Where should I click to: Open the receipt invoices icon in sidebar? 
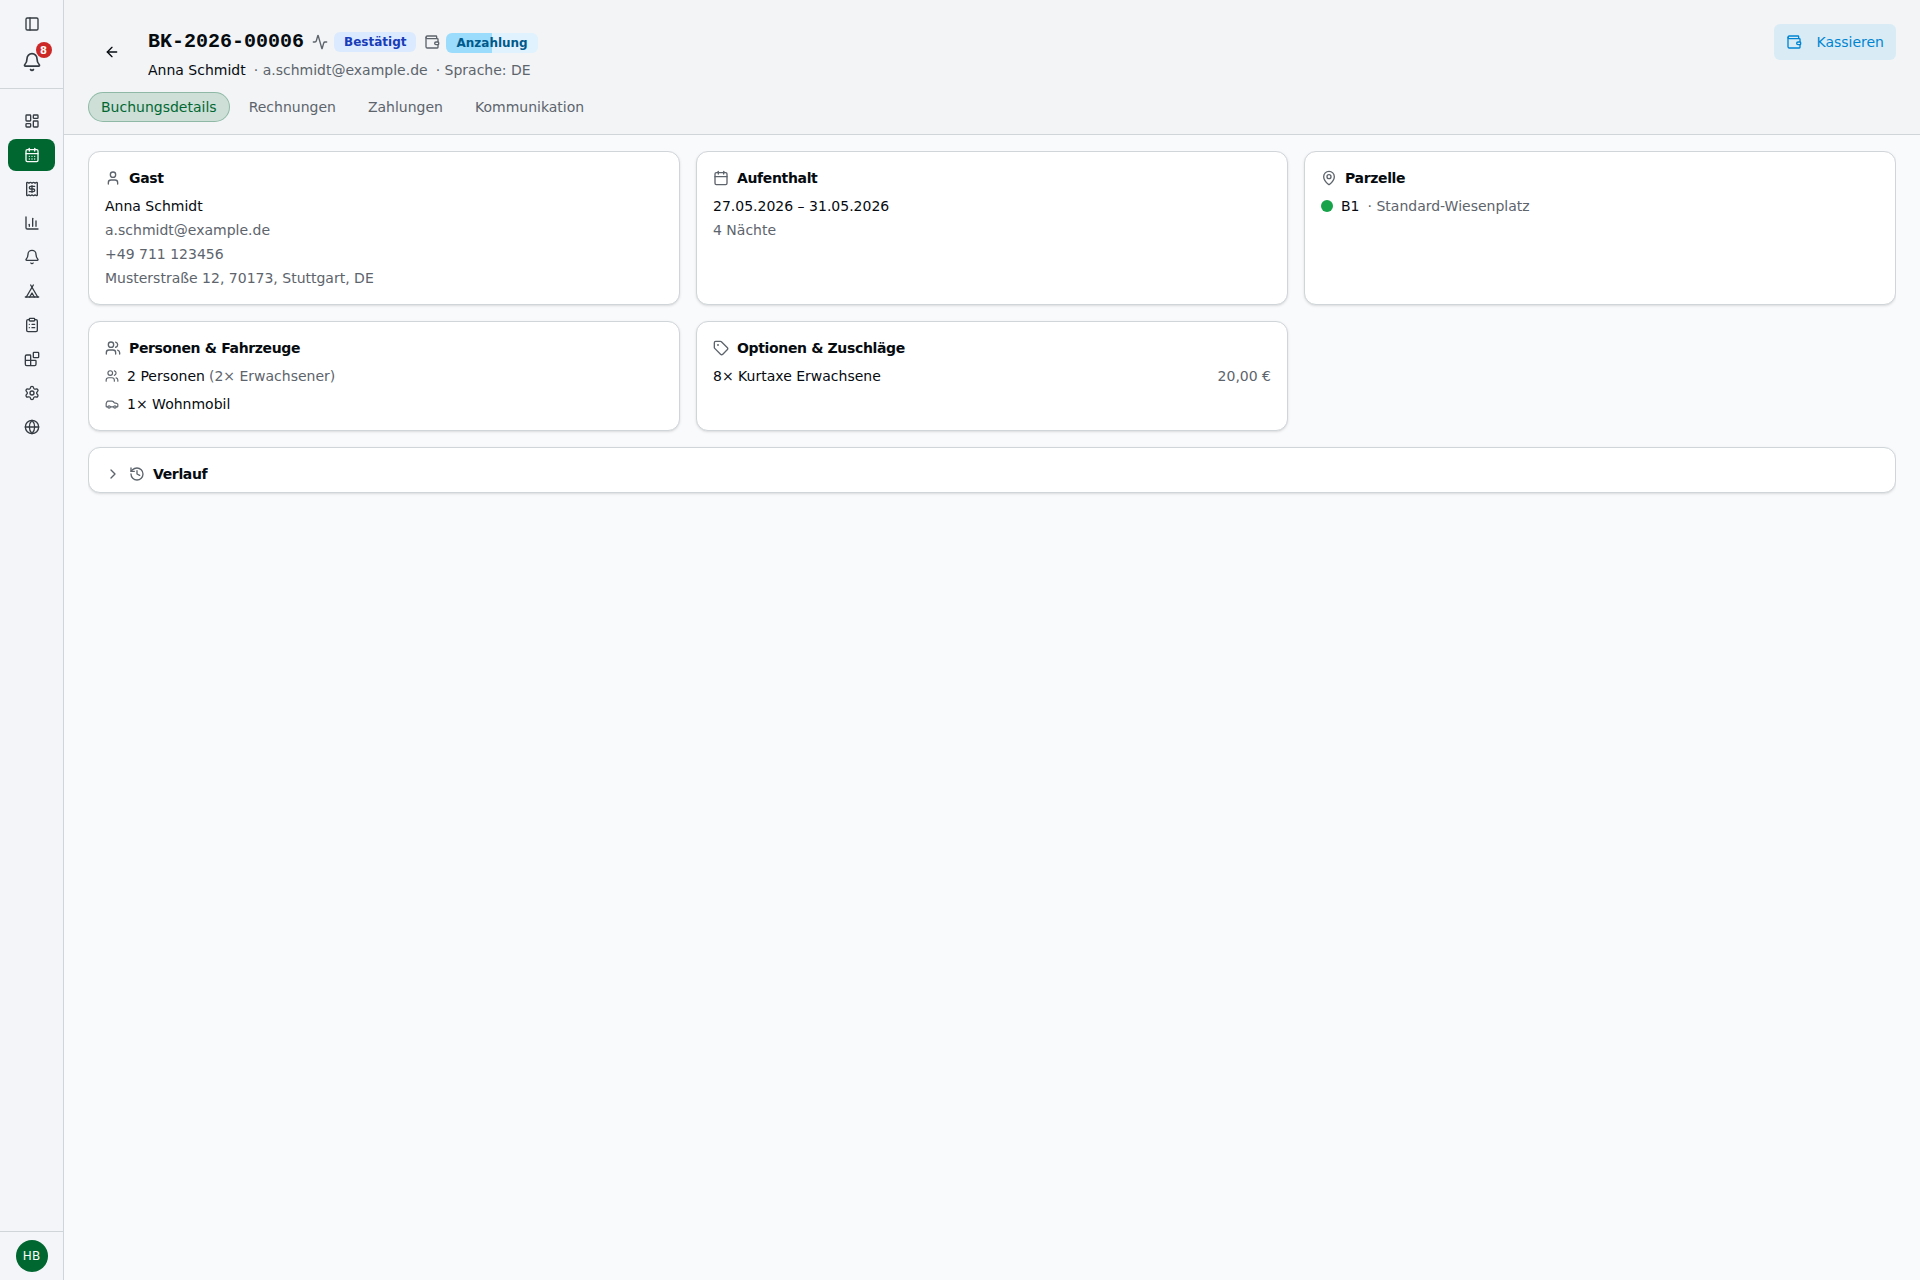coord(32,189)
